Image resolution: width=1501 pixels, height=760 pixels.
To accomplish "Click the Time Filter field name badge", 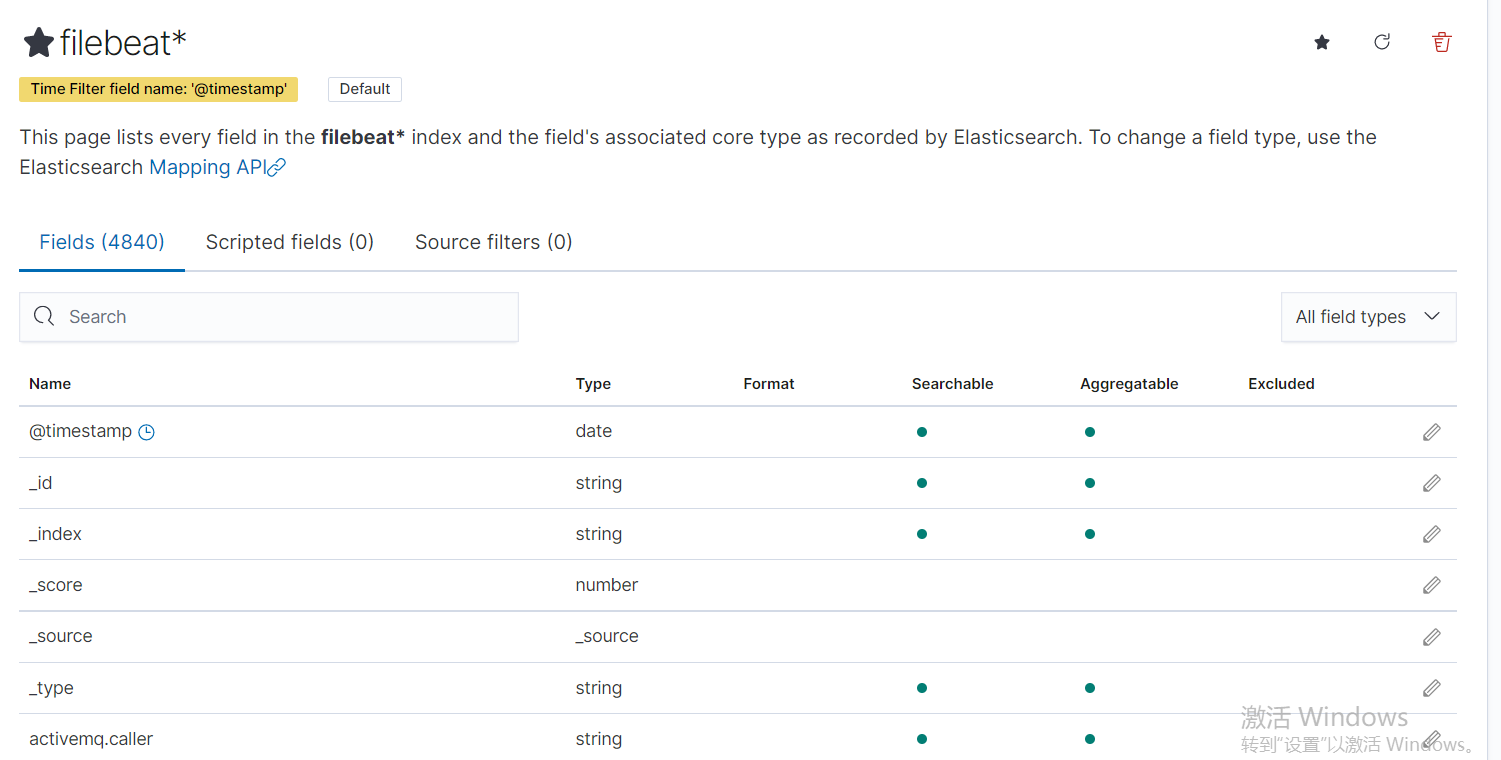I will click(158, 89).
